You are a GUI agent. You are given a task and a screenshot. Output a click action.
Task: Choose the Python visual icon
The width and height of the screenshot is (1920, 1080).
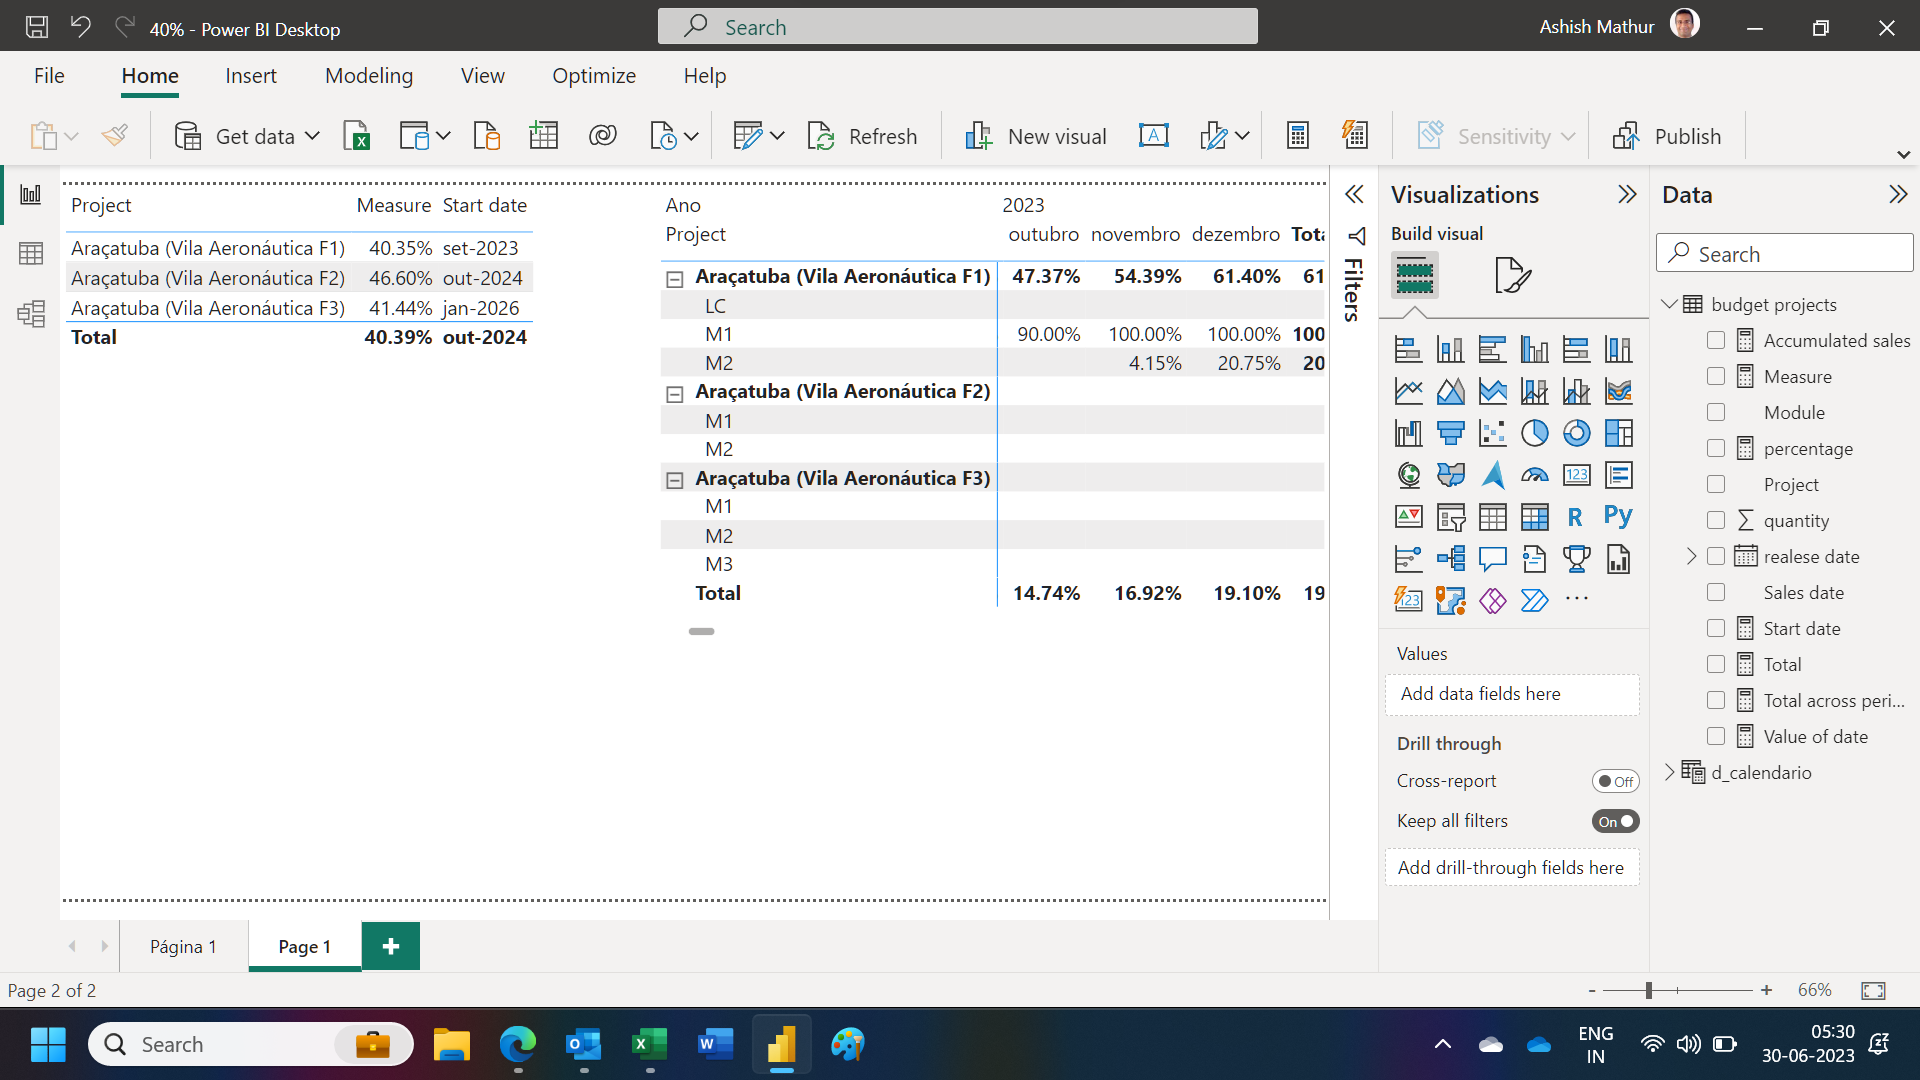(x=1618, y=517)
